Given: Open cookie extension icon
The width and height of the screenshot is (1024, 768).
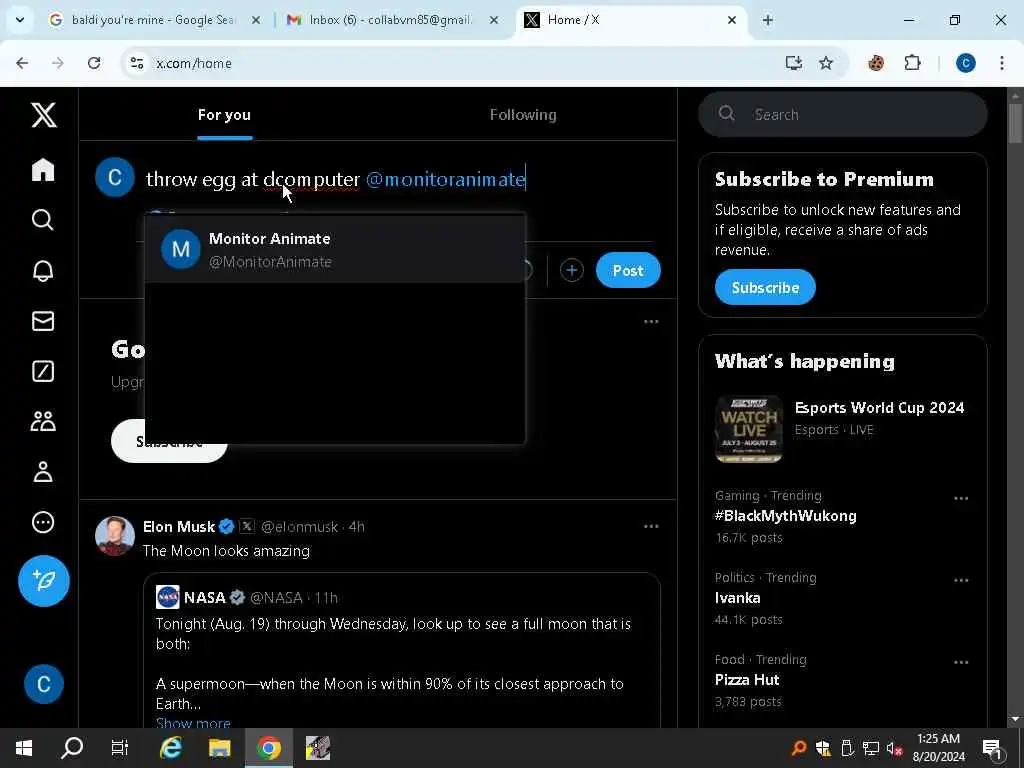Looking at the screenshot, I should coord(876,63).
